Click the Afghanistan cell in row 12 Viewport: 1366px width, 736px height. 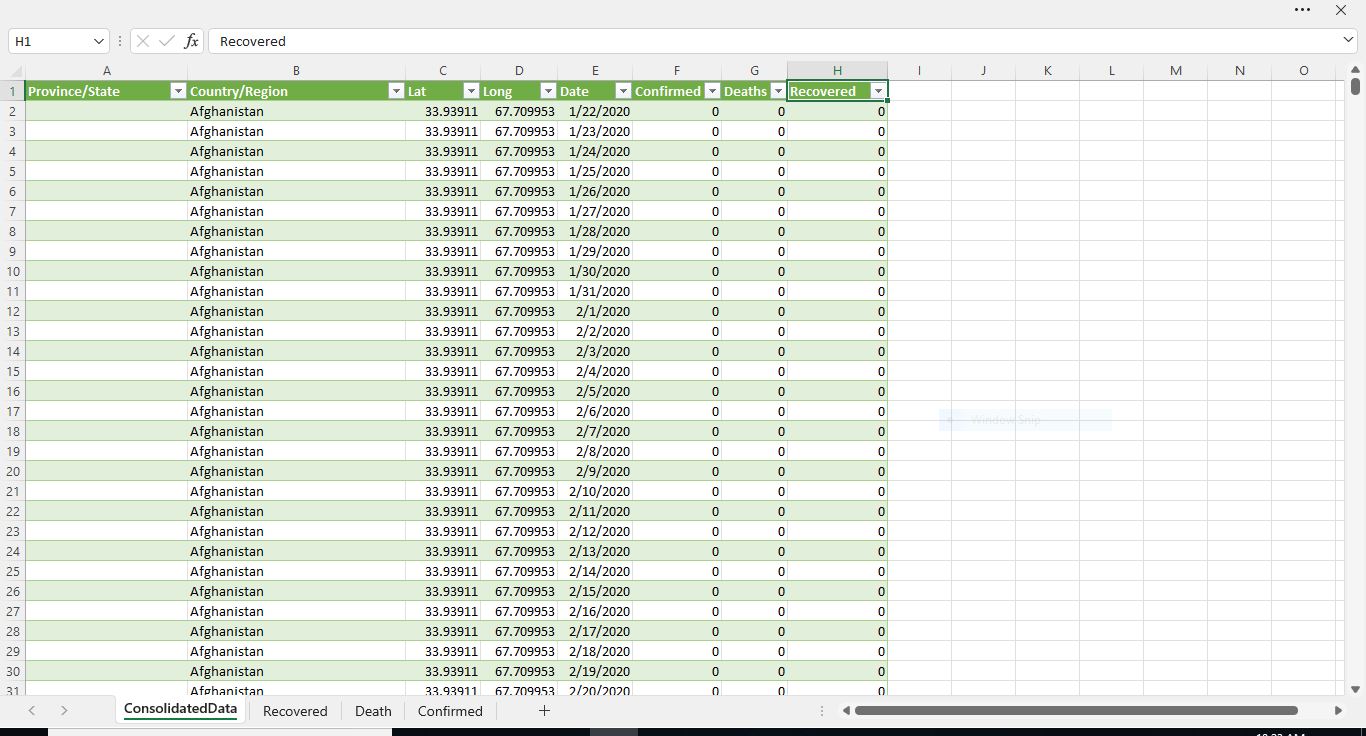coord(296,311)
